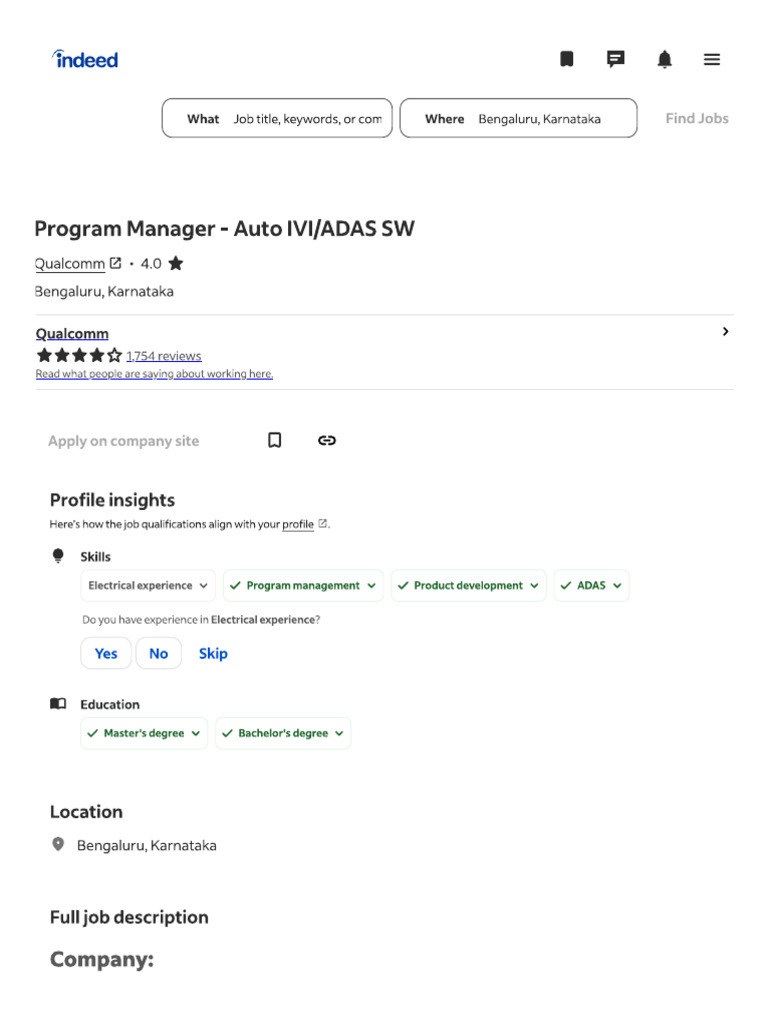Open the bold Qualcomm company heading link
Screen dimensions: 768x1024
tap(72, 334)
